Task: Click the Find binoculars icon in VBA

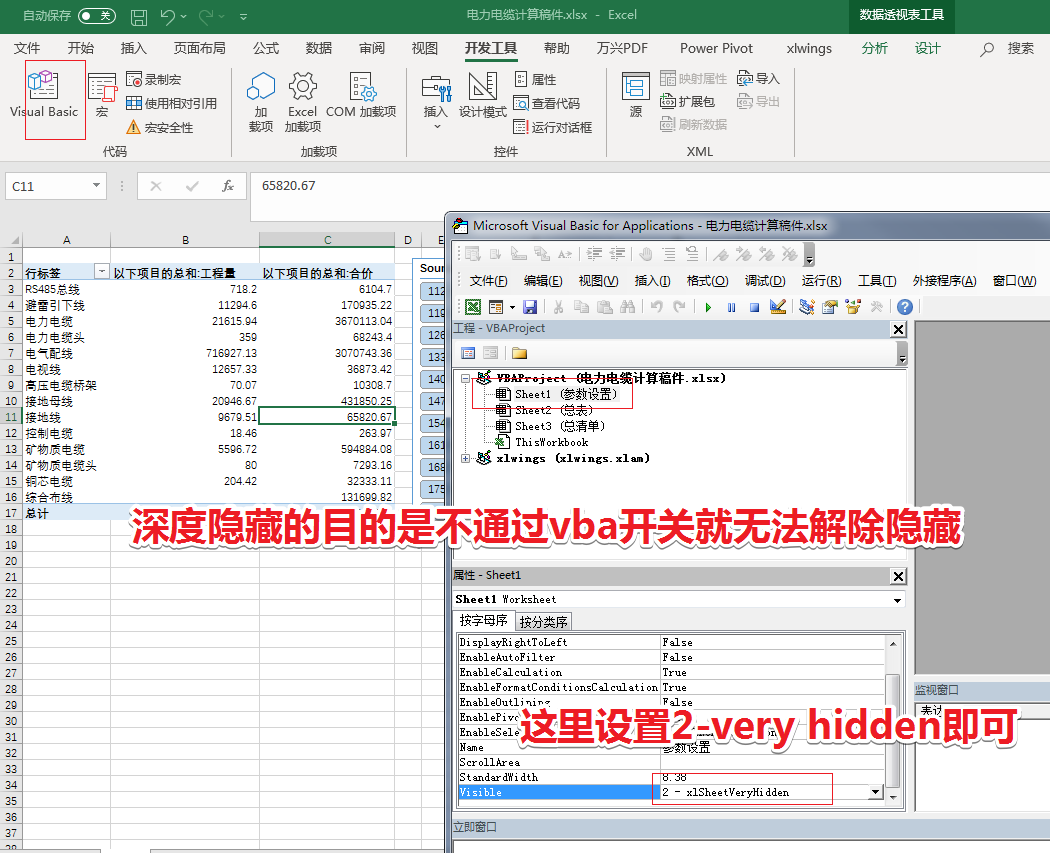Action: click(627, 307)
